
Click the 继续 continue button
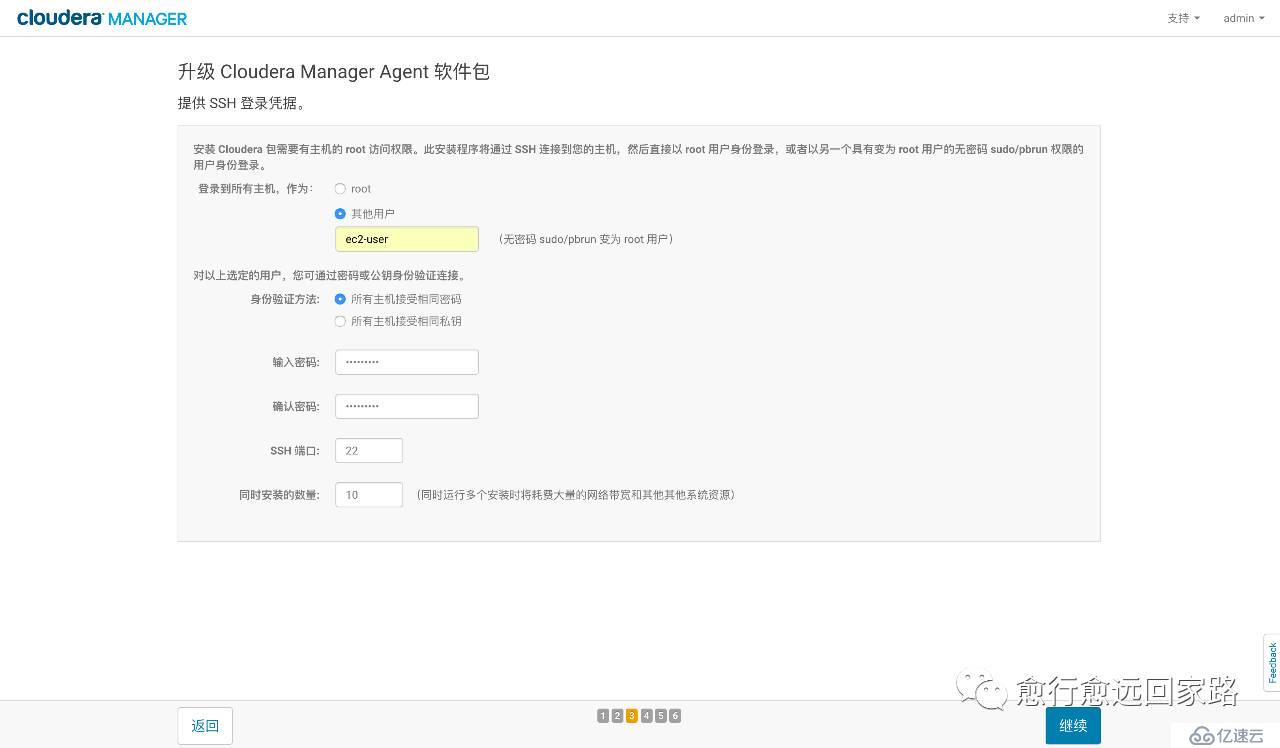tap(1073, 726)
